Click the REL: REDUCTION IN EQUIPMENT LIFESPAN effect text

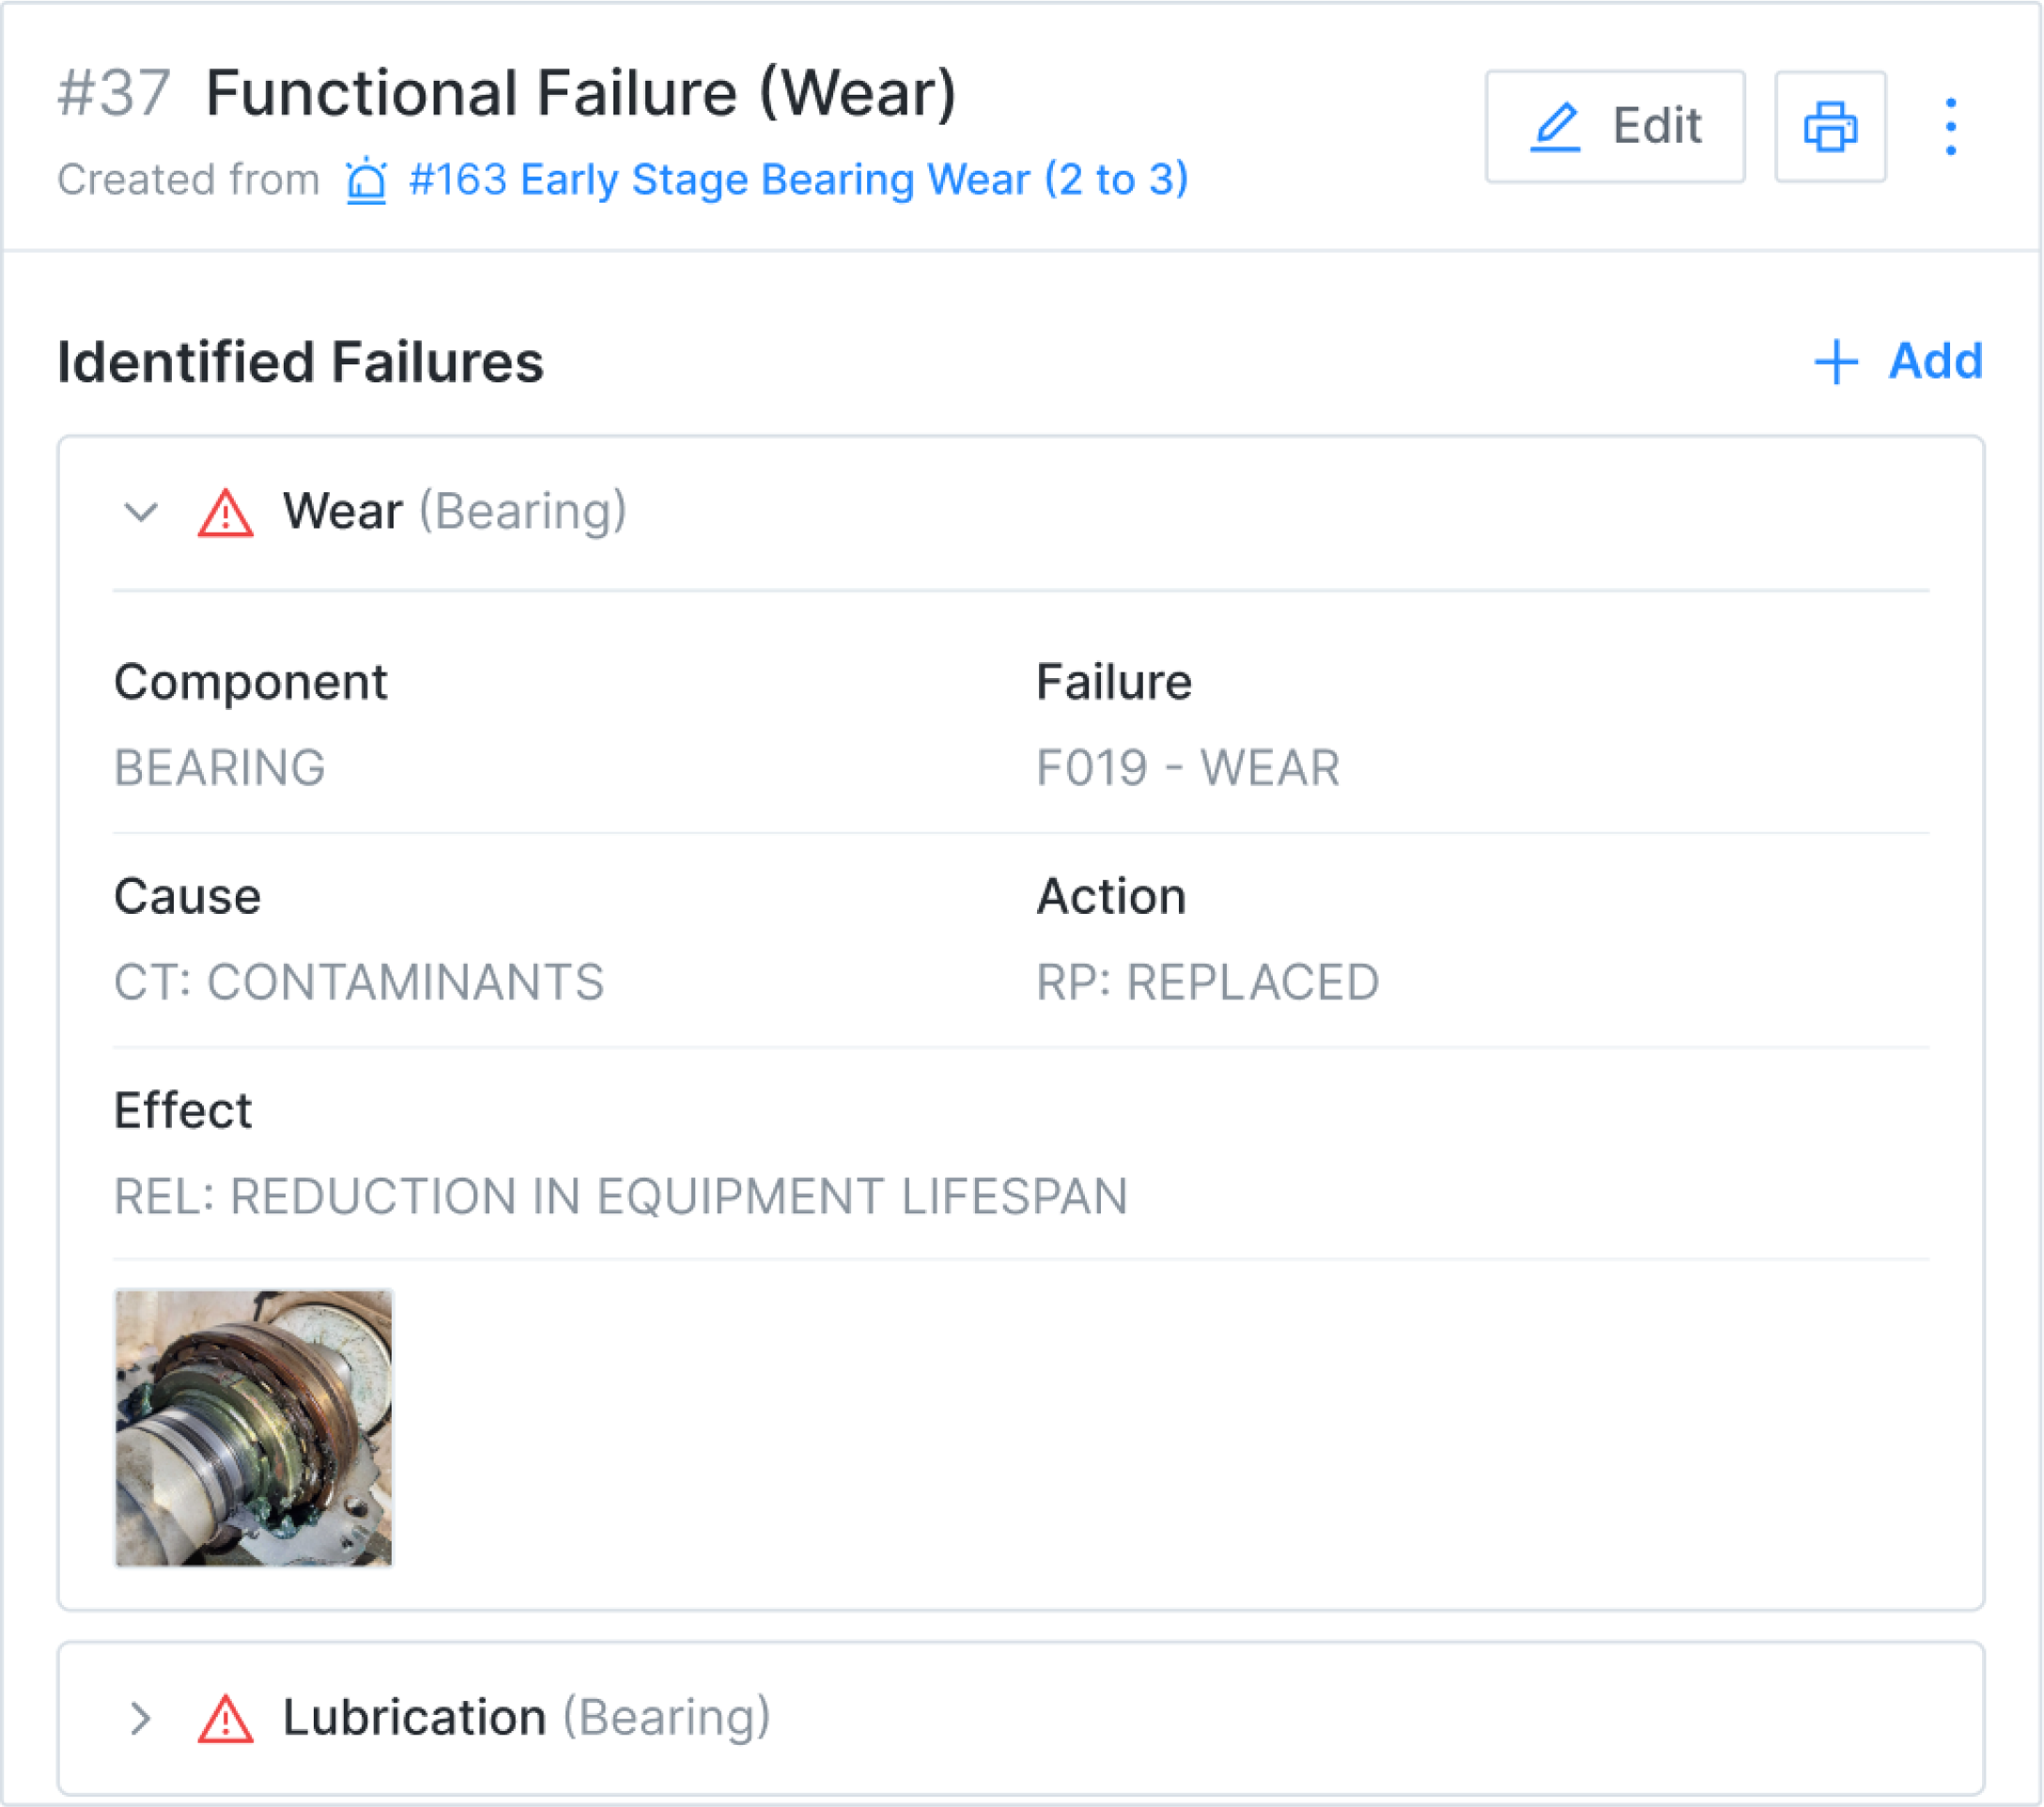pyautogui.click(x=621, y=1196)
